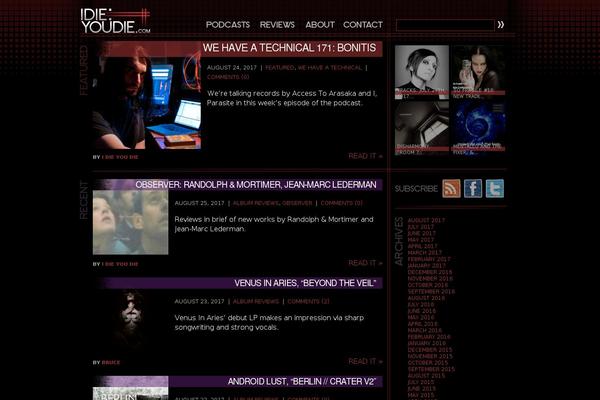Open the July 2016 archive
Viewport: 600px width, 400px height.
point(421,305)
